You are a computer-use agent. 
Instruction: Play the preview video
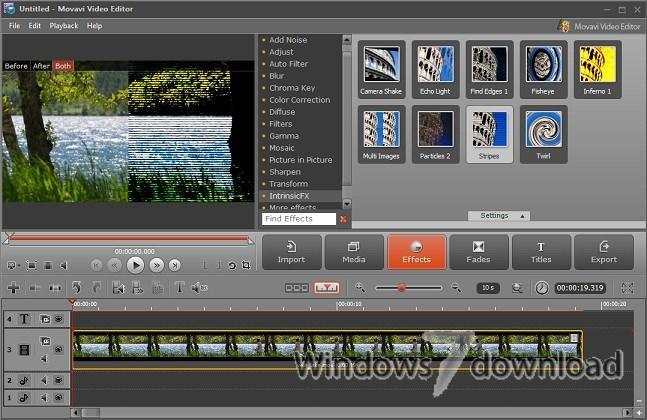point(135,265)
